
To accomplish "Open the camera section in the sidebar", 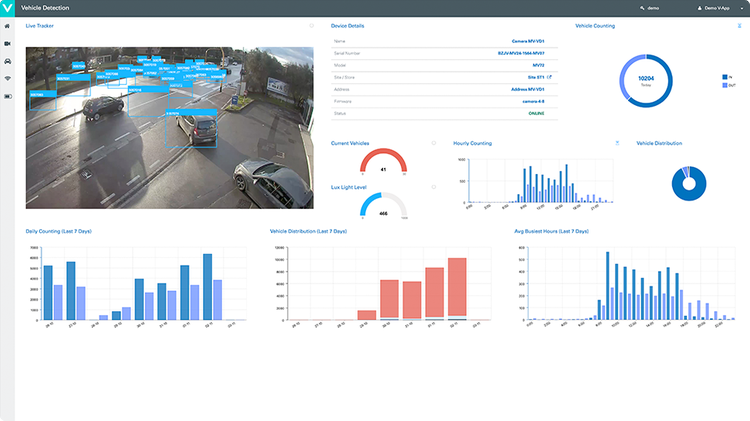I will point(7,44).
